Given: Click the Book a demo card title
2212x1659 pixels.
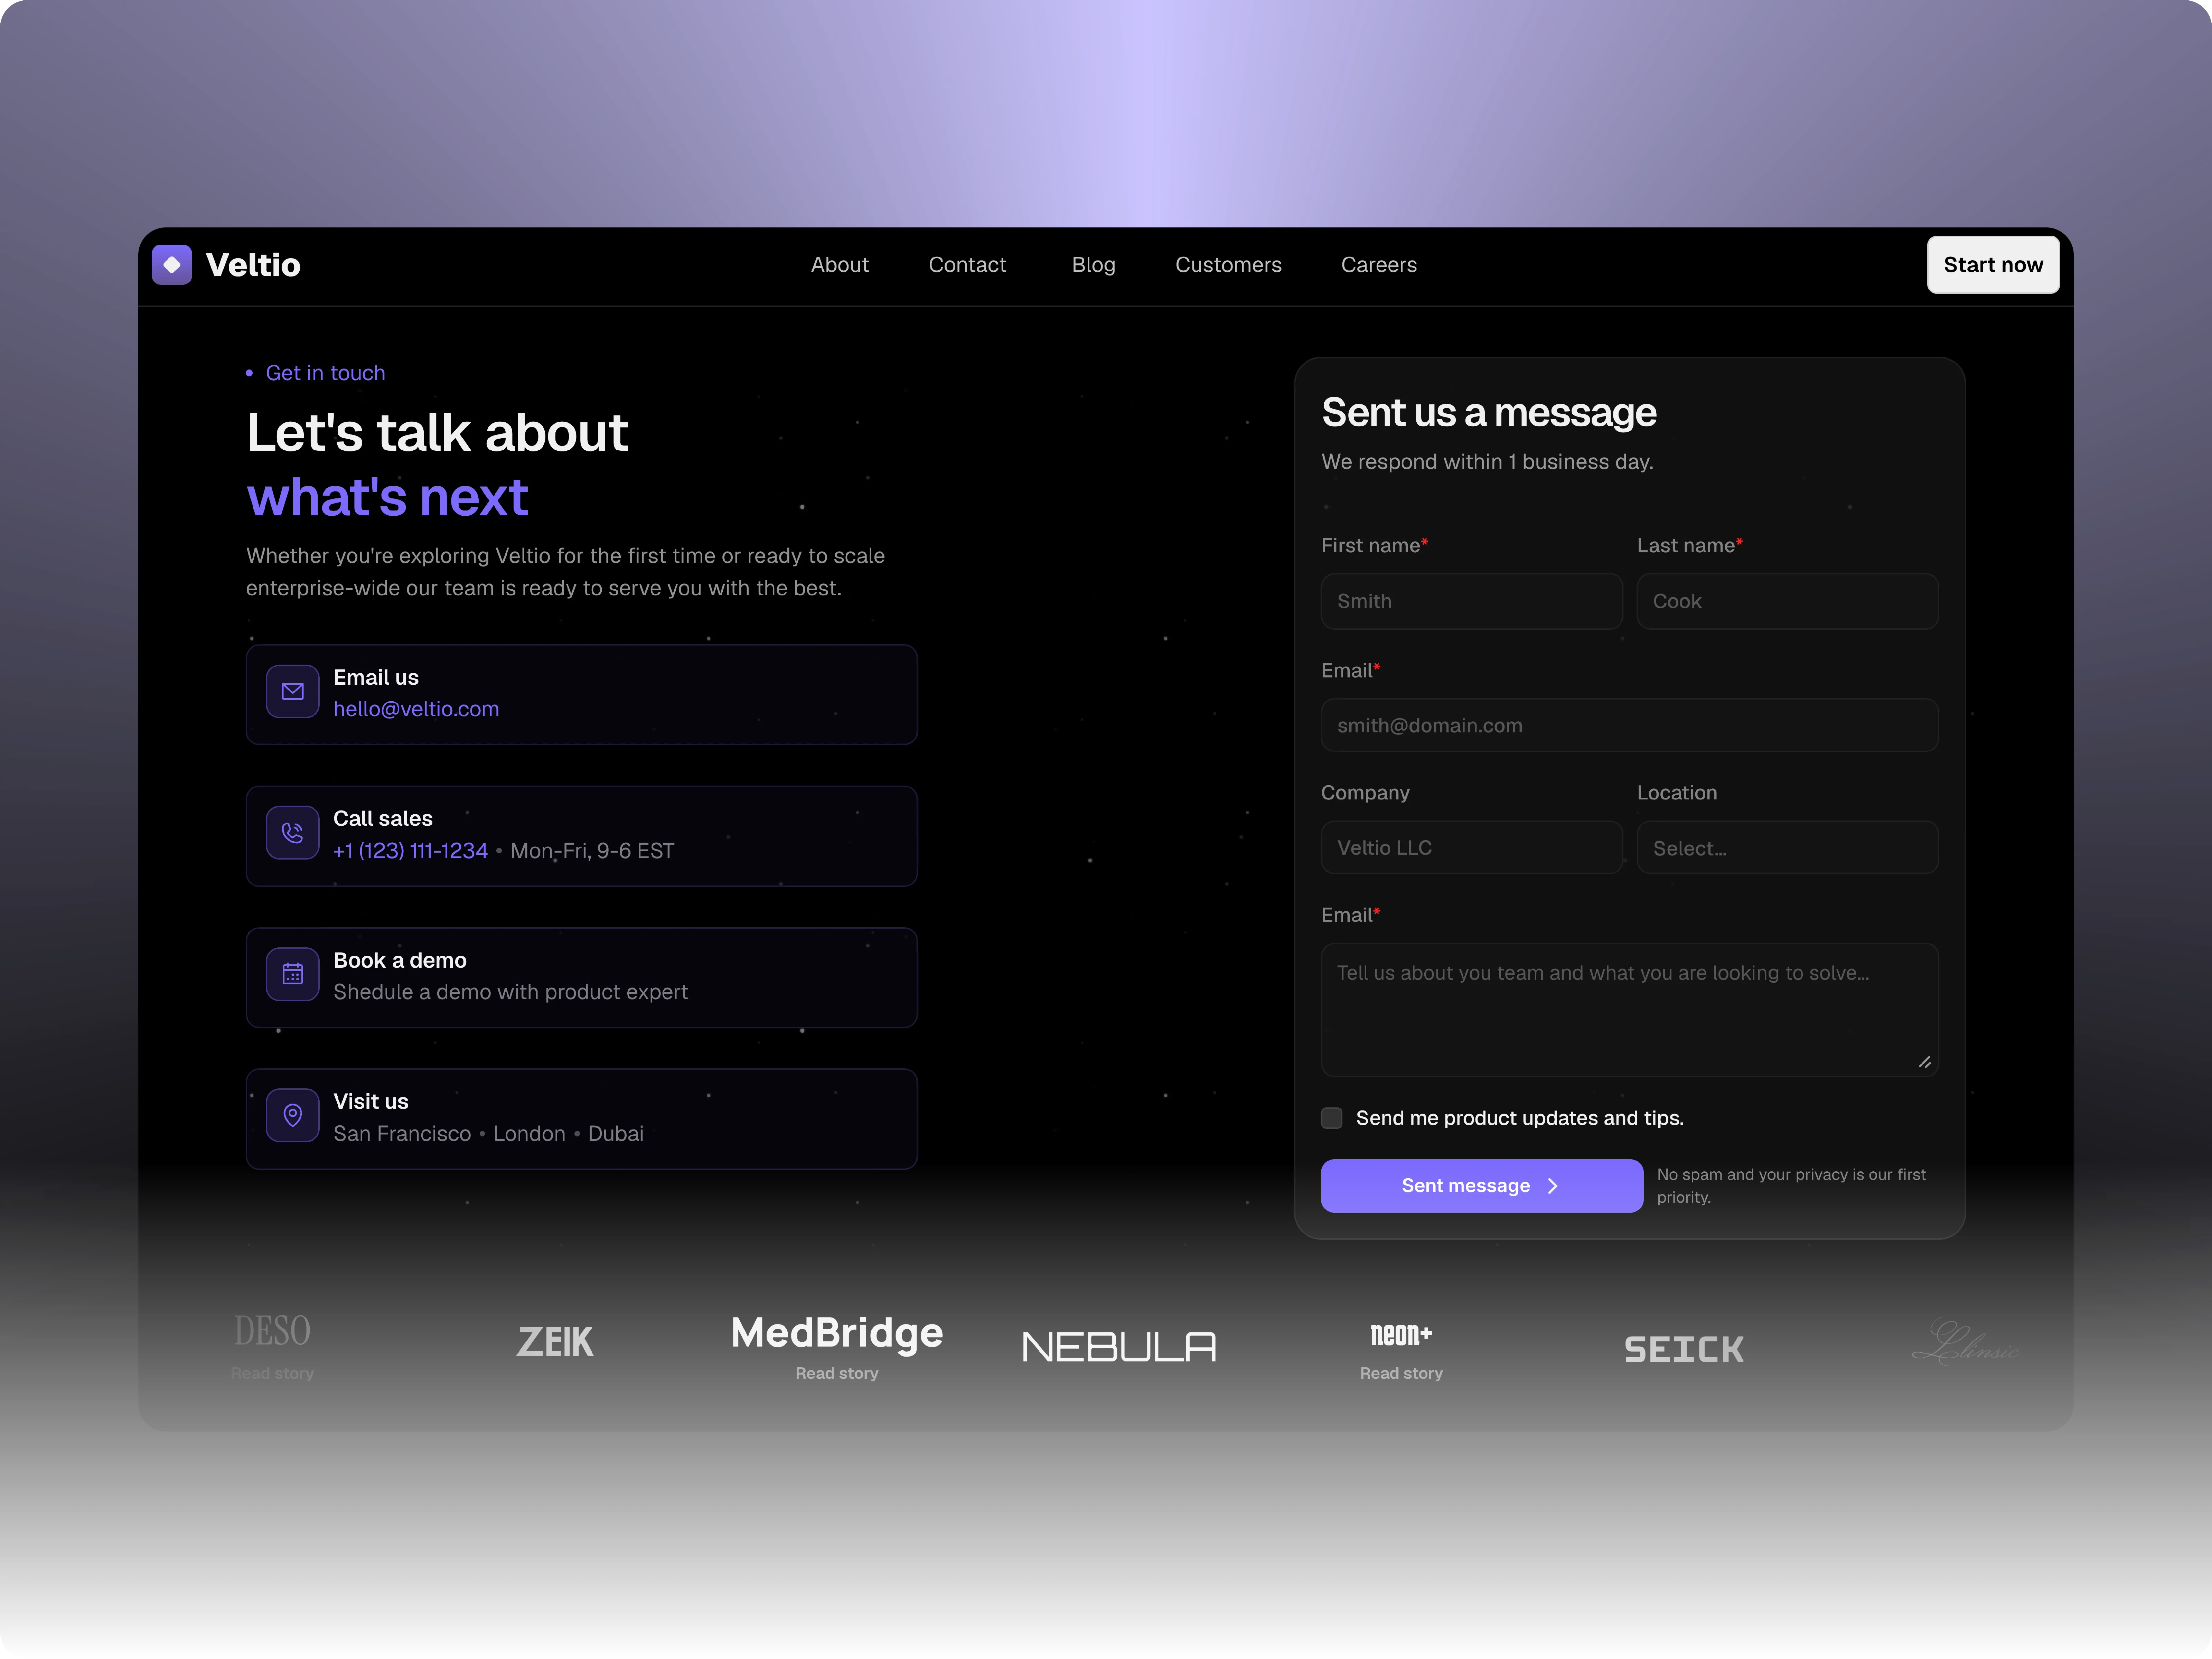Looking at the screenshot, I should click(400, 960).
